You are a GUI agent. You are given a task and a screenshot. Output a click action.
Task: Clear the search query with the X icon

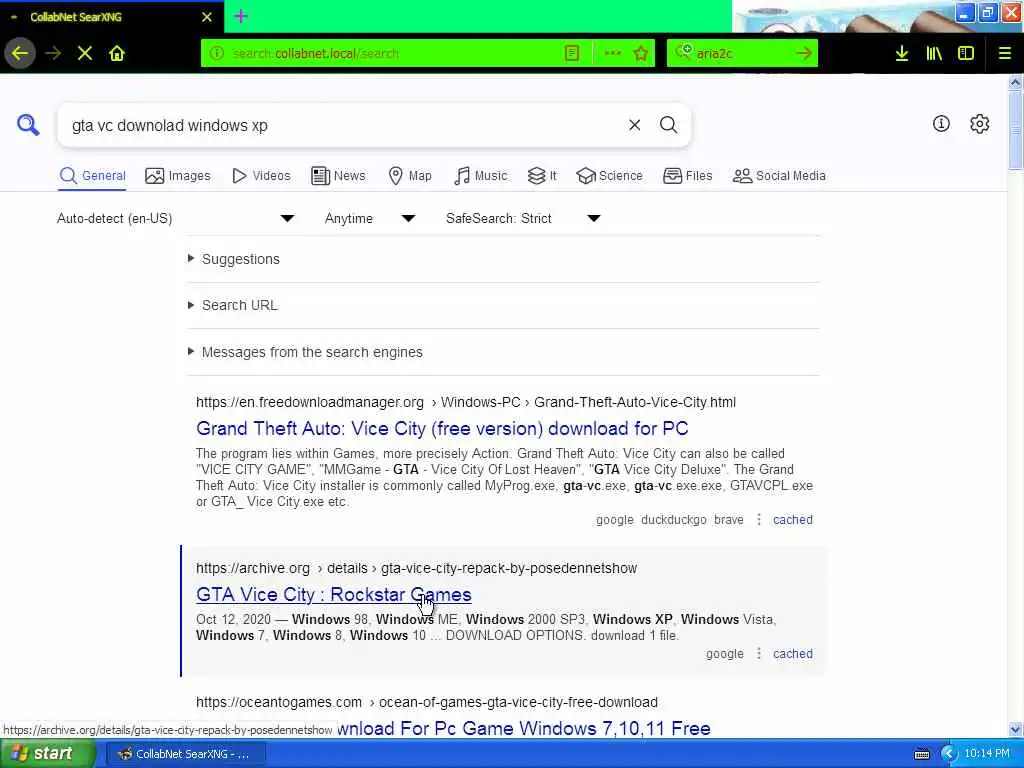point(634,125)
